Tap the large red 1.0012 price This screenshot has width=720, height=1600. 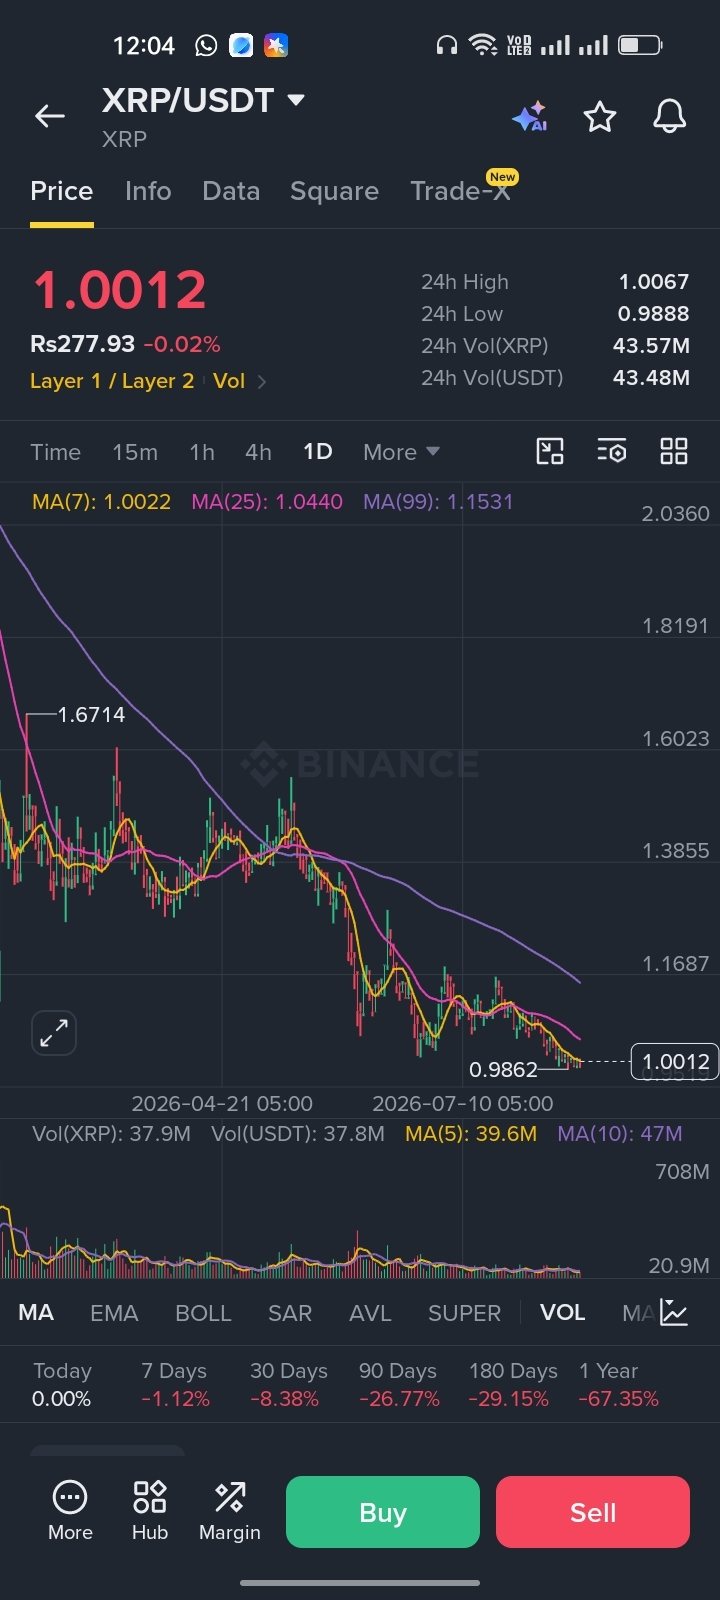point(120,290)
